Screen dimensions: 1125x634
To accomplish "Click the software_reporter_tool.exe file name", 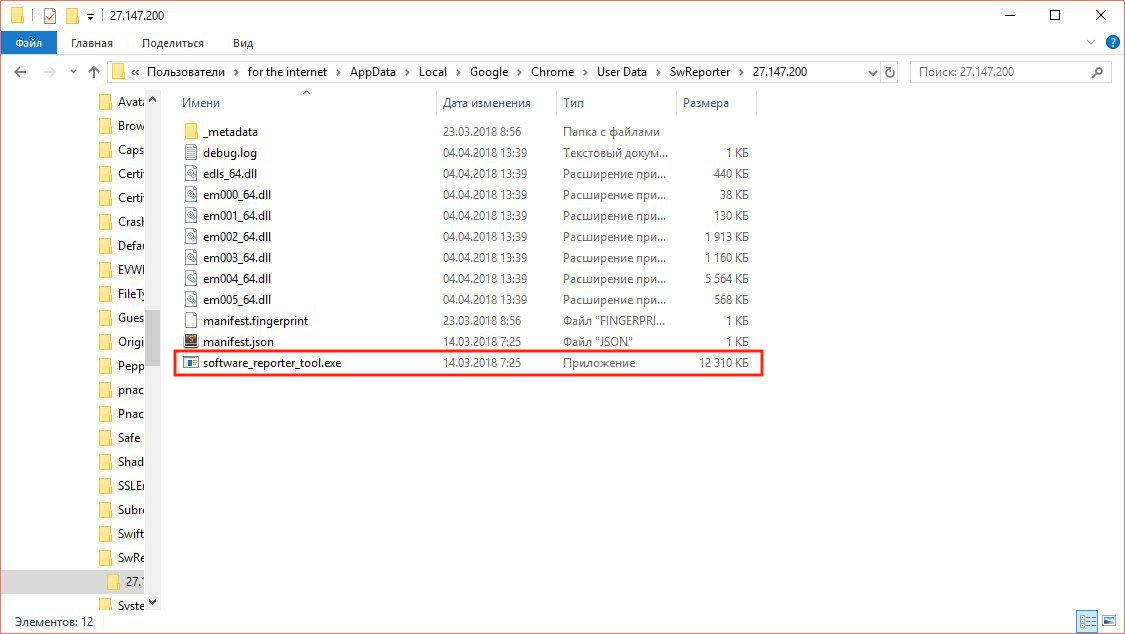I will (272, 363).
